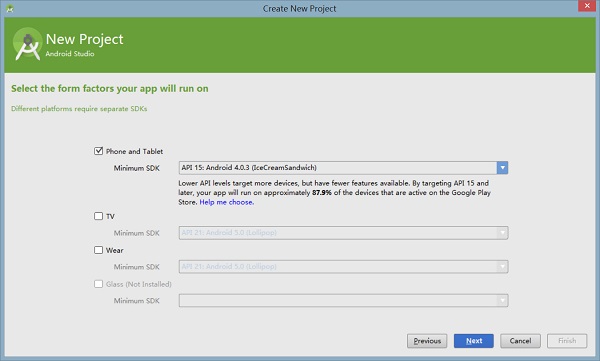Click the greyed-out Finish button

pyautogui.click(x=567, y=341)
